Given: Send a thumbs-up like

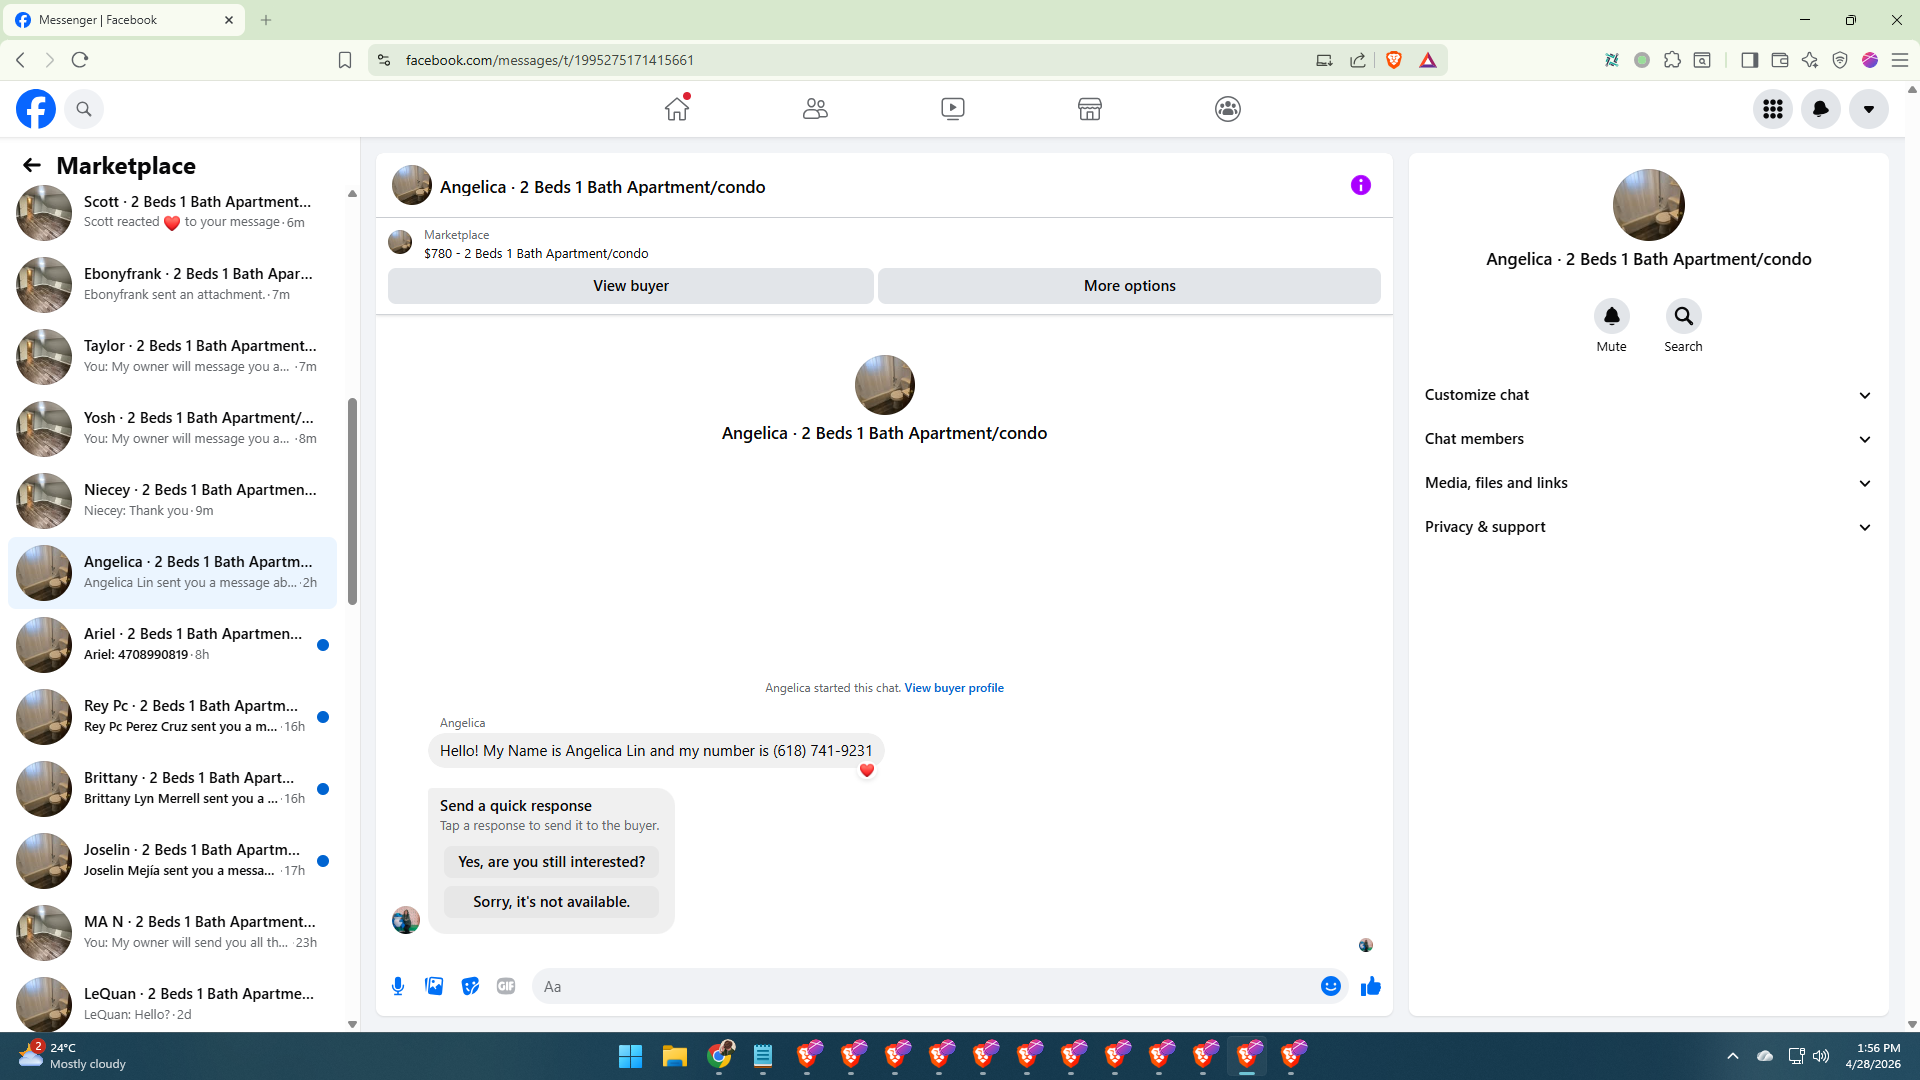Looking at the screenshot, I should [1370, 986].
